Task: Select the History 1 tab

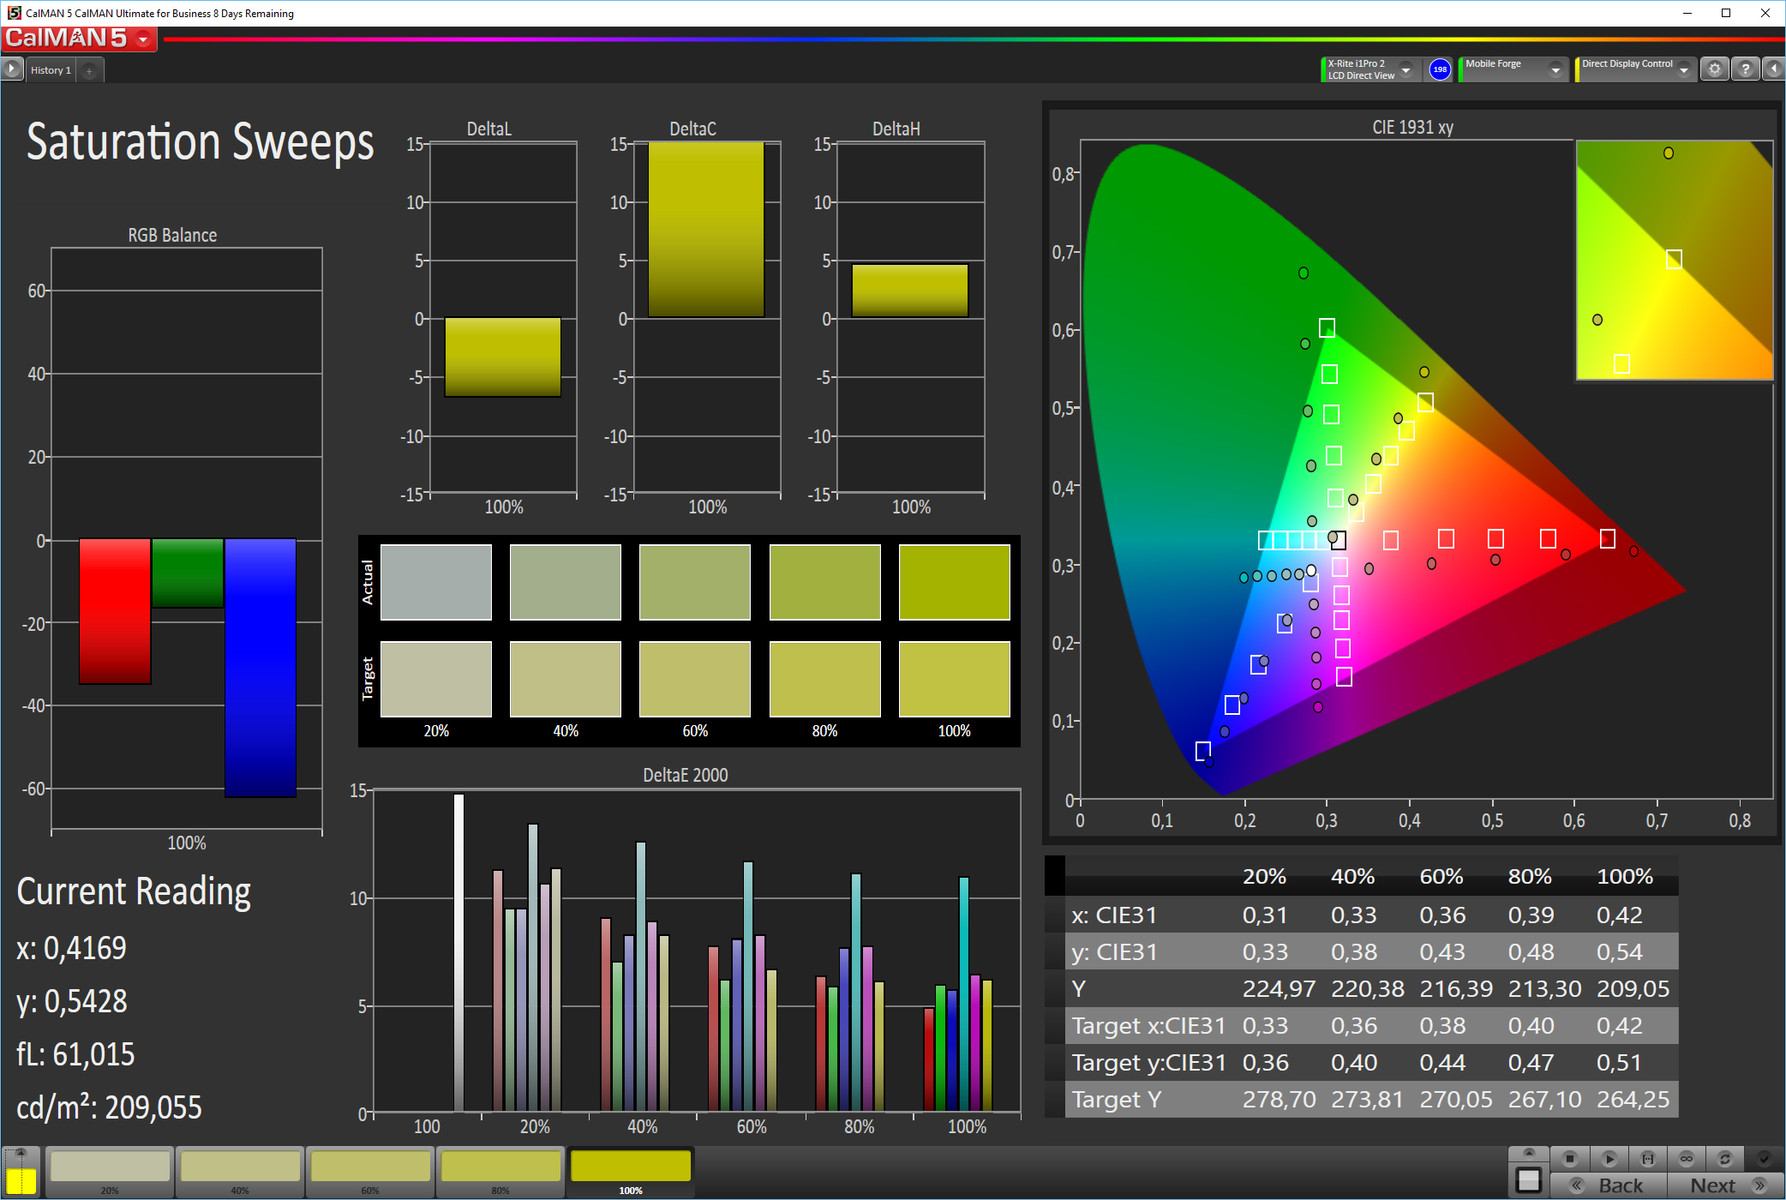Action: point(52,70)
